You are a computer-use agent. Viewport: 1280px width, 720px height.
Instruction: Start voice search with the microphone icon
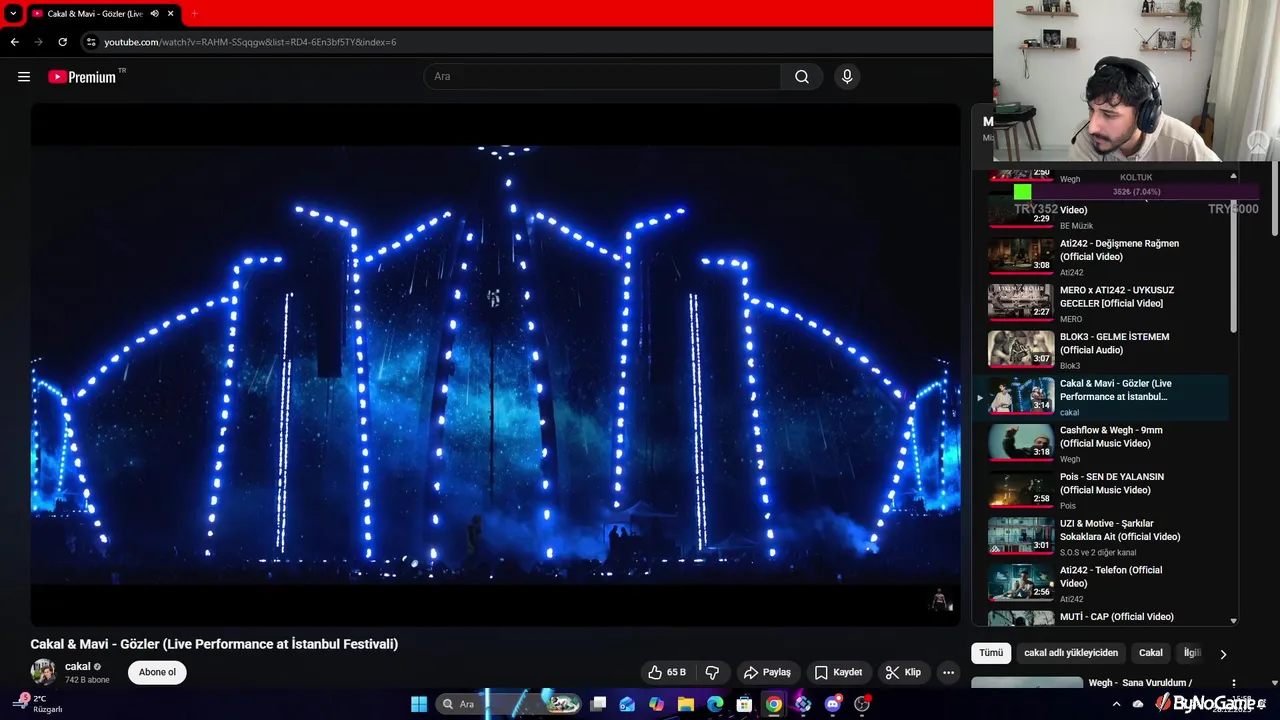pyautogui.click(x=847, y=77)
